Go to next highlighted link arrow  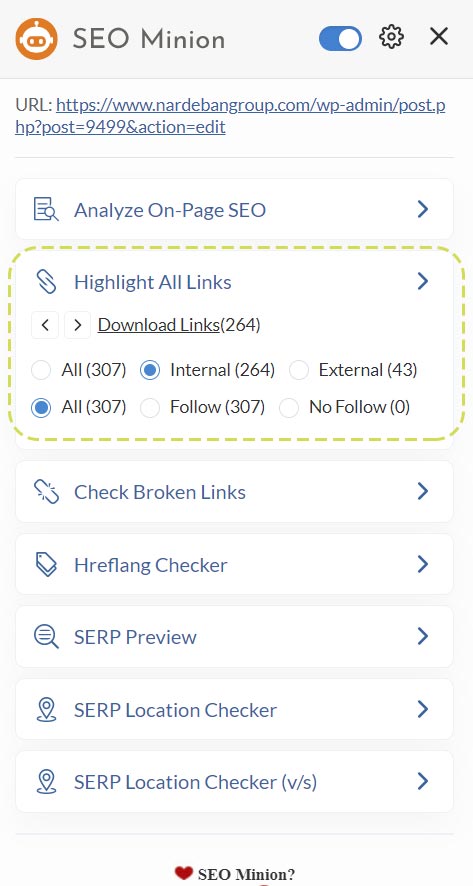point(78,325)
